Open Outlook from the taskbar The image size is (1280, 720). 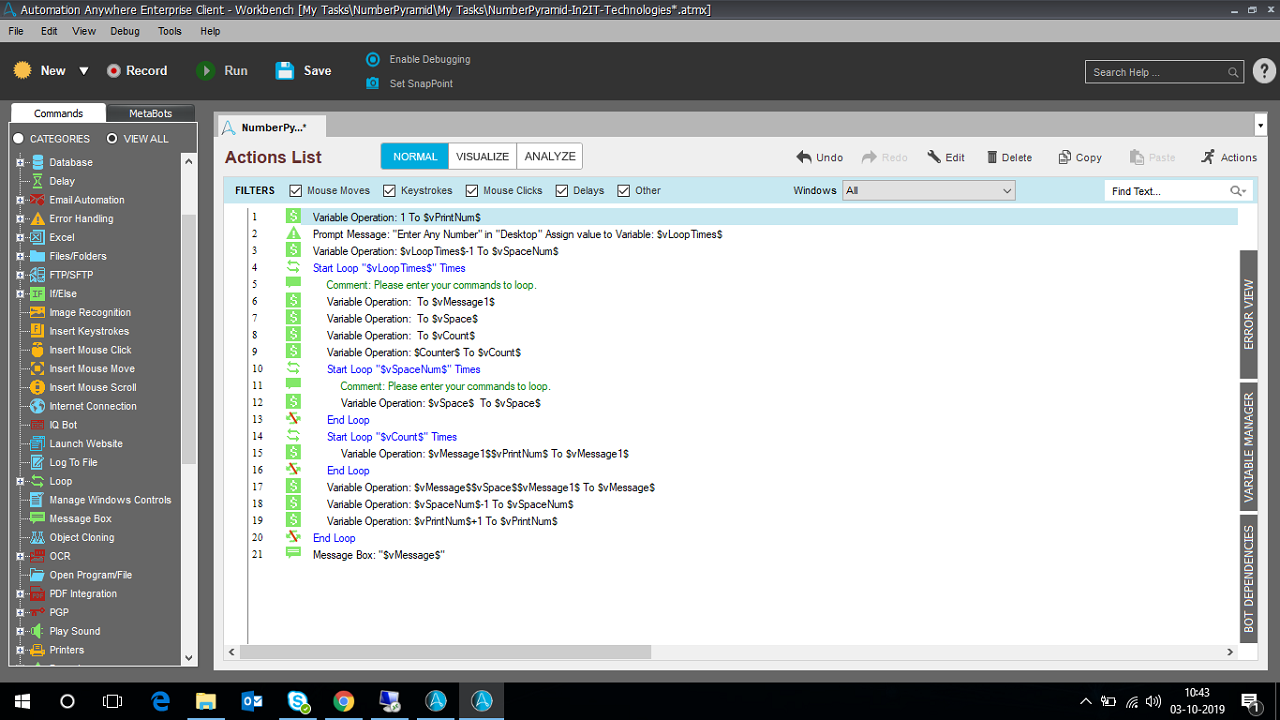tap(252, 701)
